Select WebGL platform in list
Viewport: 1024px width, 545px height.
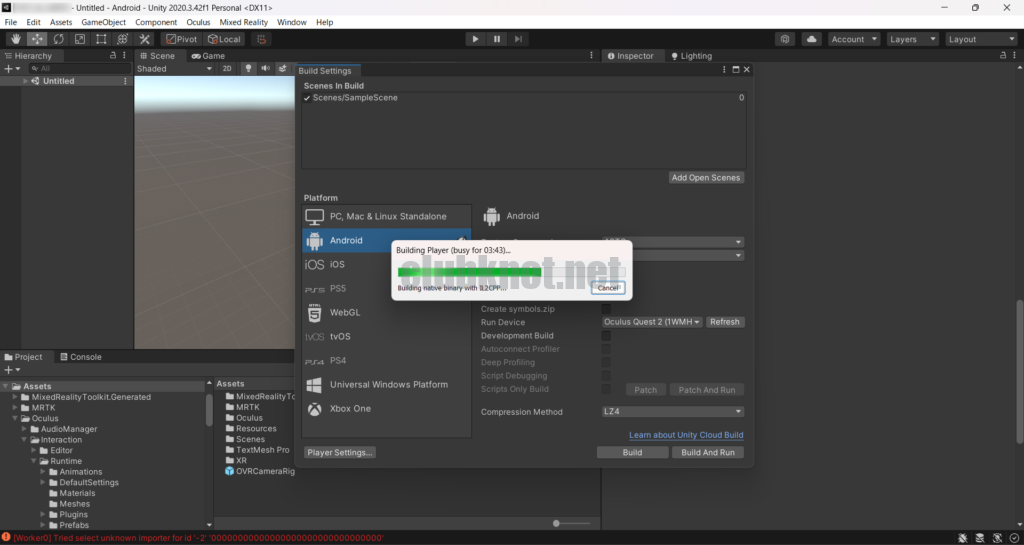click(345, 312)
